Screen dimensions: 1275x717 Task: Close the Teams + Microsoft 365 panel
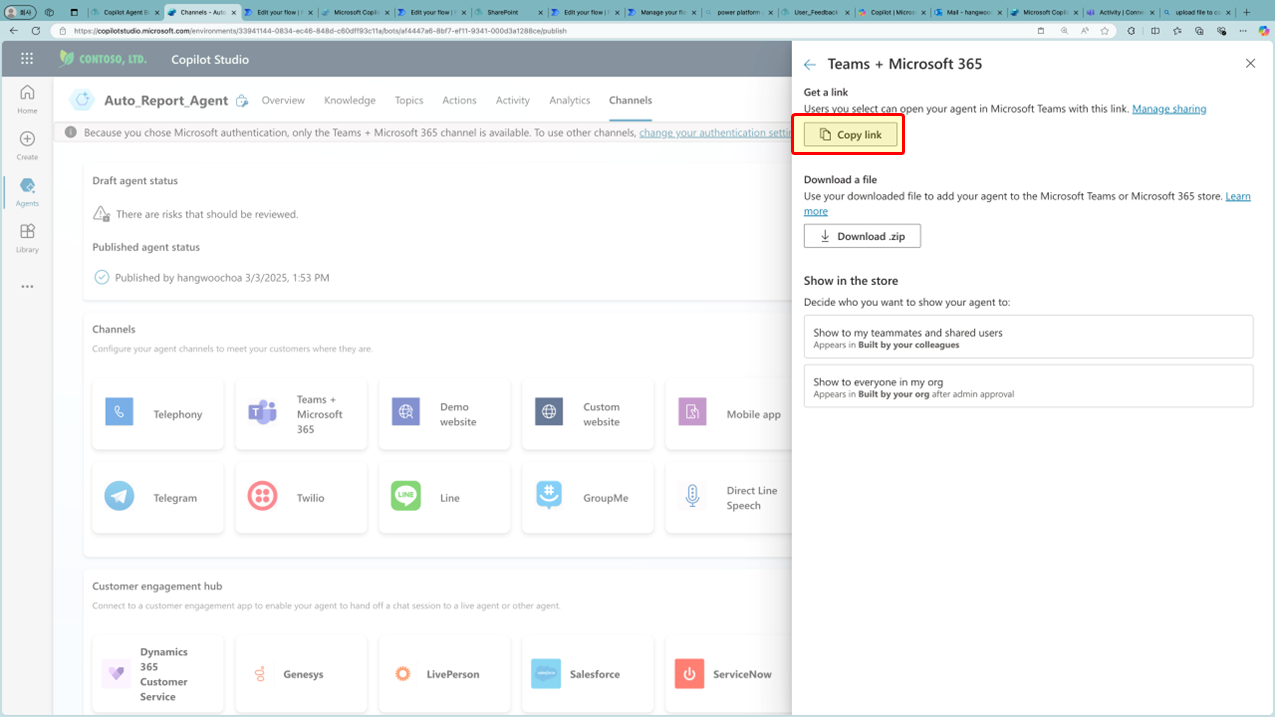coord(1250,63)
